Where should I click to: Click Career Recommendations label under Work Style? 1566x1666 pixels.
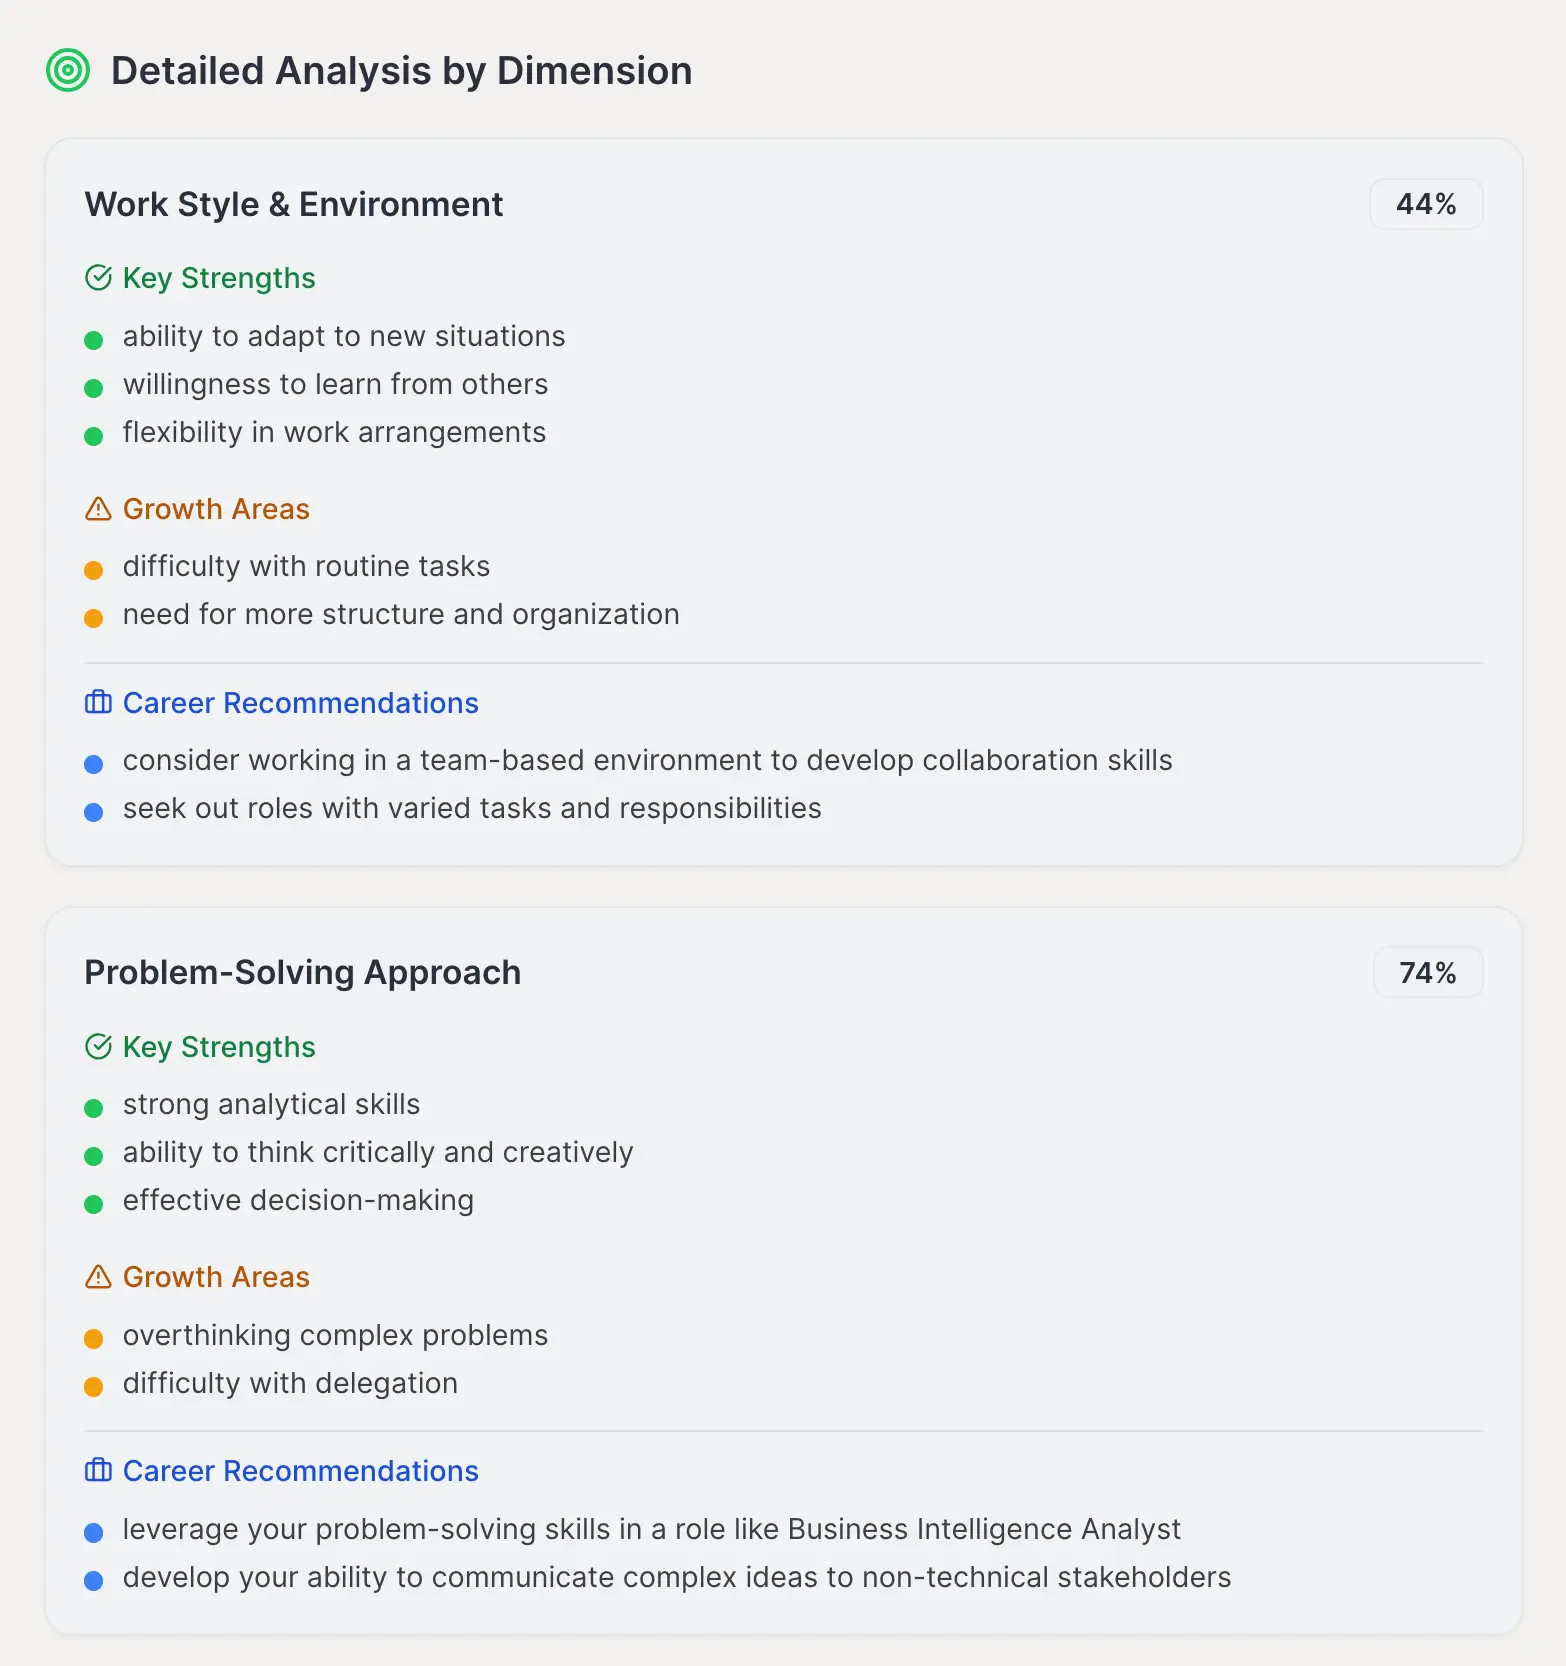[300, 703]
